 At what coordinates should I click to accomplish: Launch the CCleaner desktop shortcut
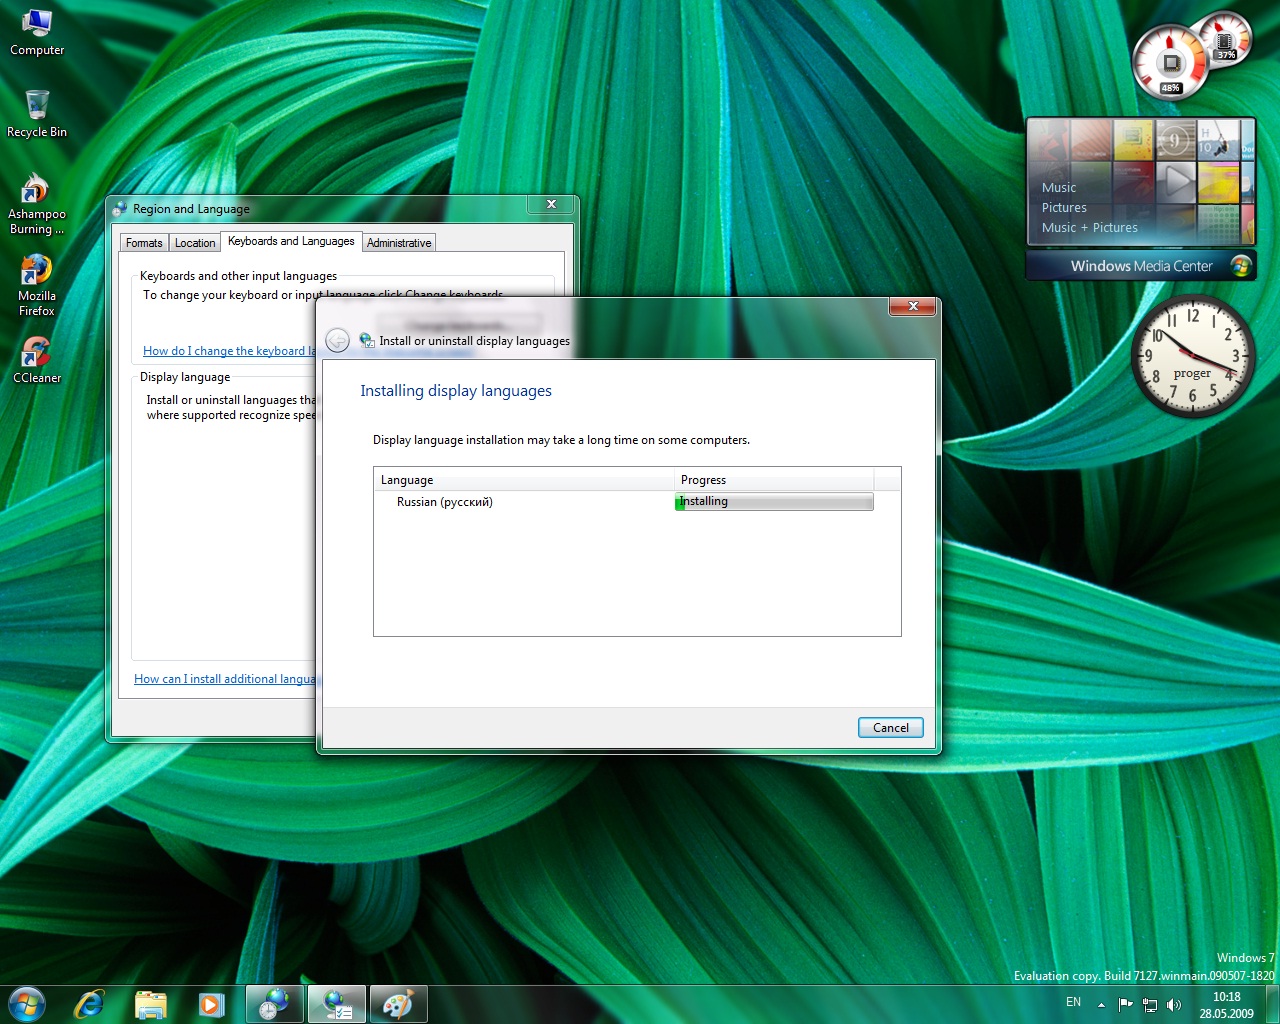[37, 360]
